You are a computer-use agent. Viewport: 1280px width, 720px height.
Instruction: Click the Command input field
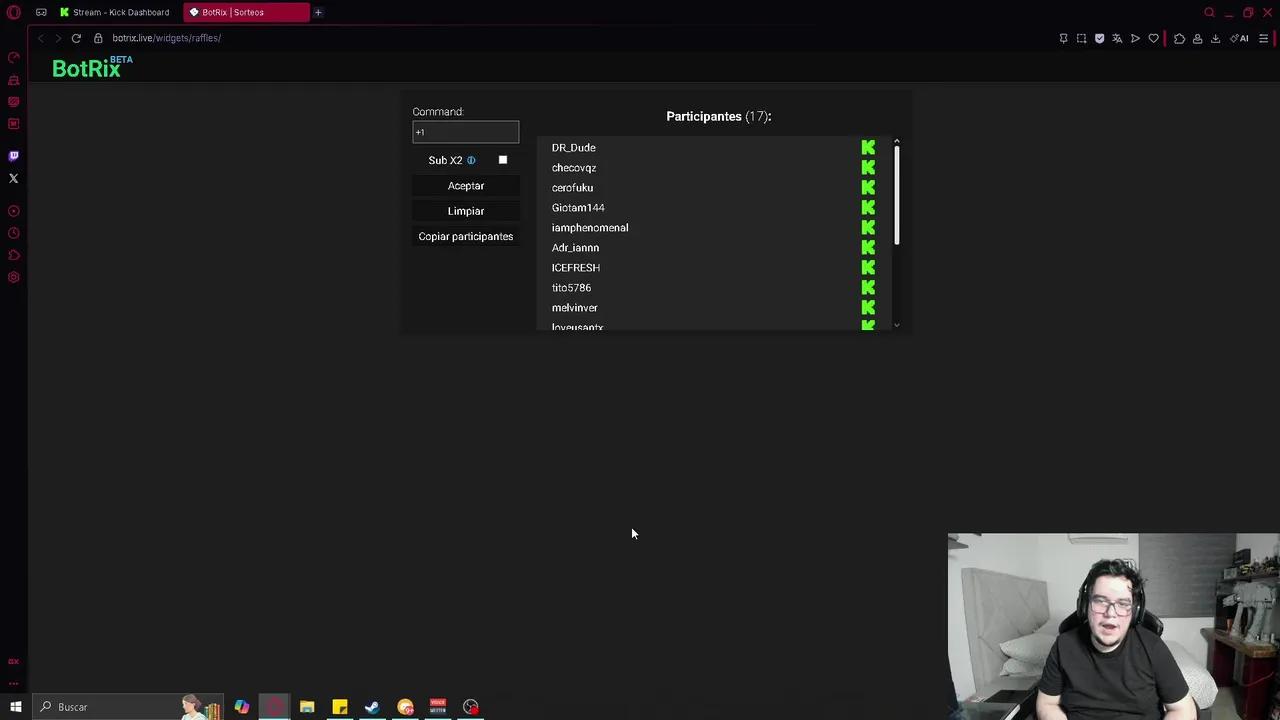[466, 132]
